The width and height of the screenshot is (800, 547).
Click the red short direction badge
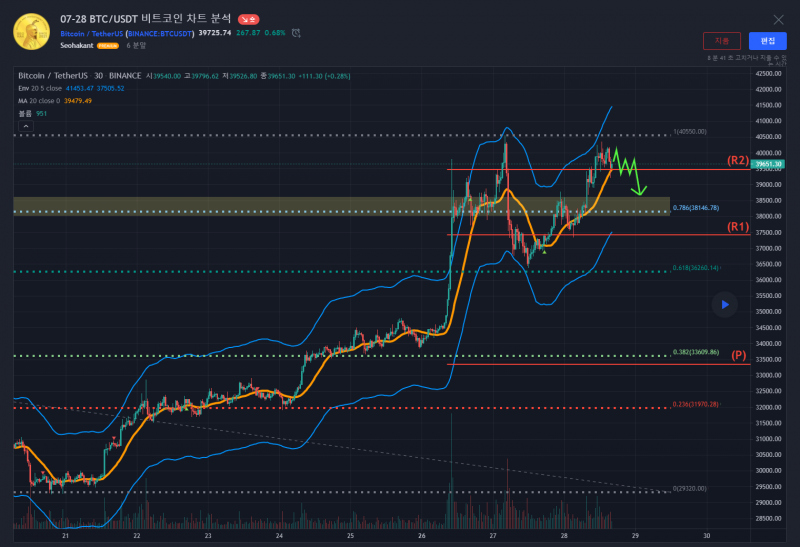249,19
